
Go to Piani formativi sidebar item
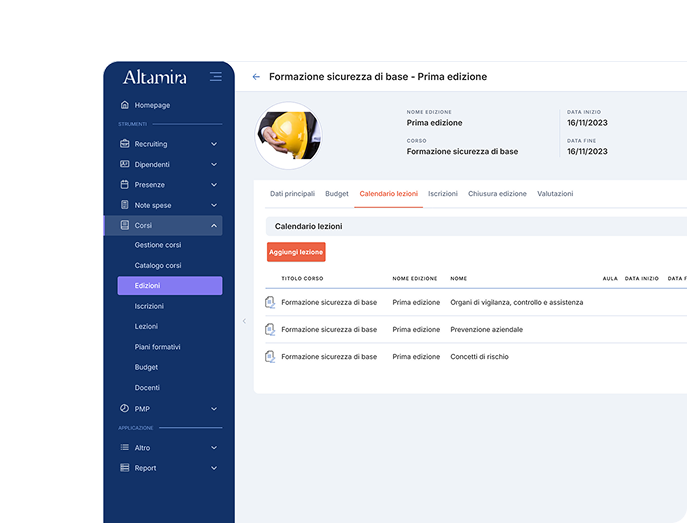coord(157,347)
